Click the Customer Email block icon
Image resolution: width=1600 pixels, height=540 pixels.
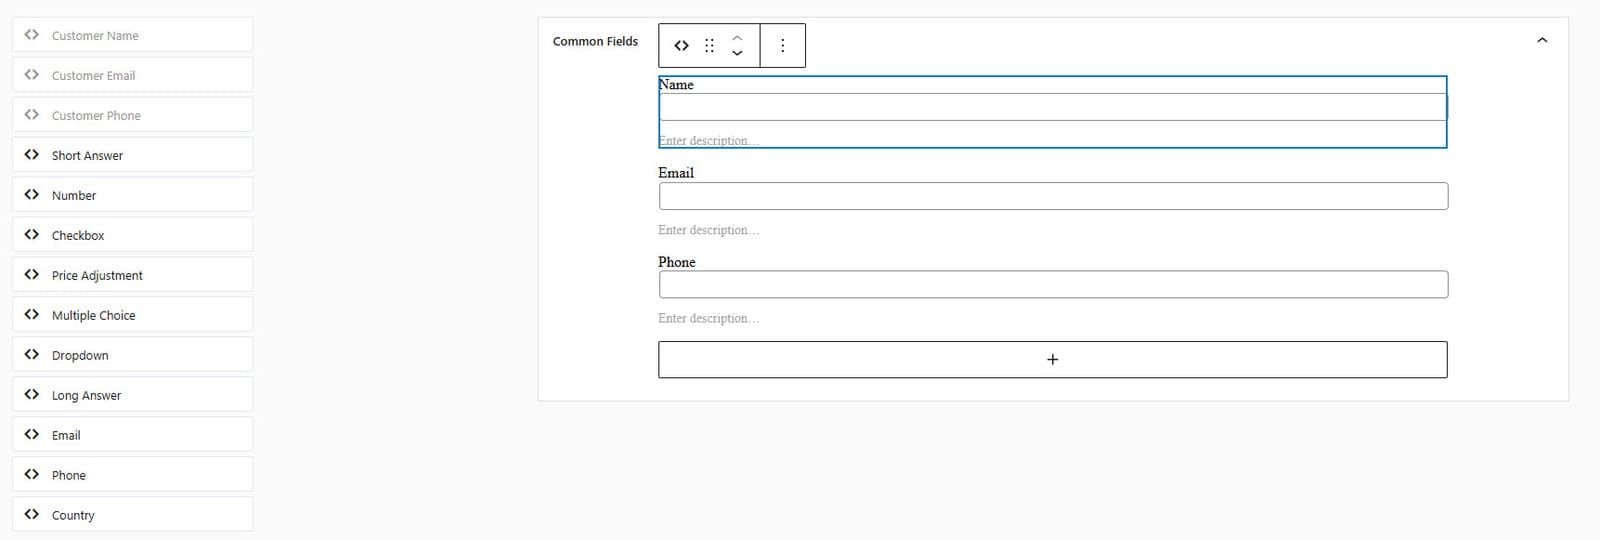(32, 75)
